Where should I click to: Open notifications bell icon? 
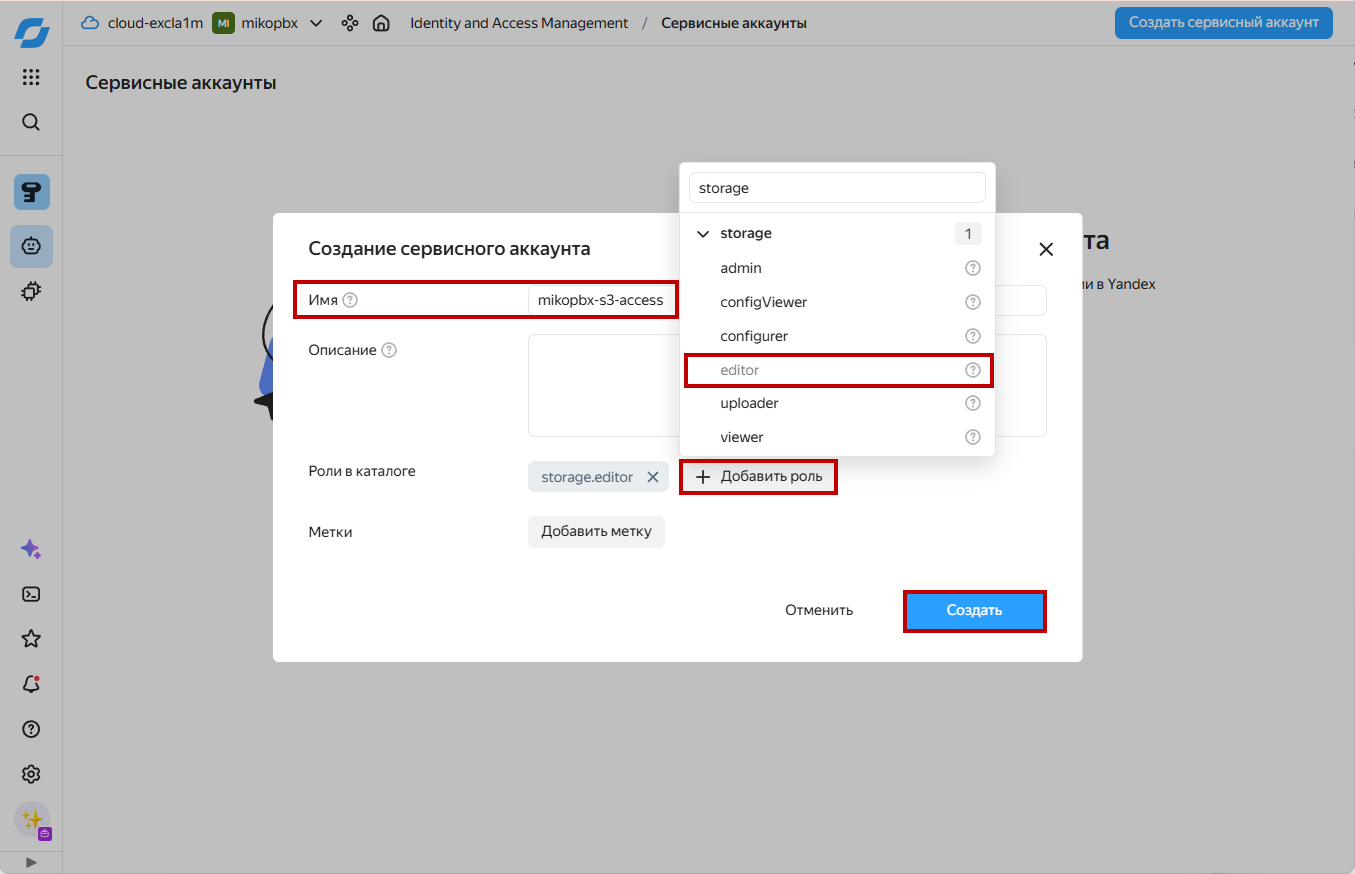click(x=31, y=684)
